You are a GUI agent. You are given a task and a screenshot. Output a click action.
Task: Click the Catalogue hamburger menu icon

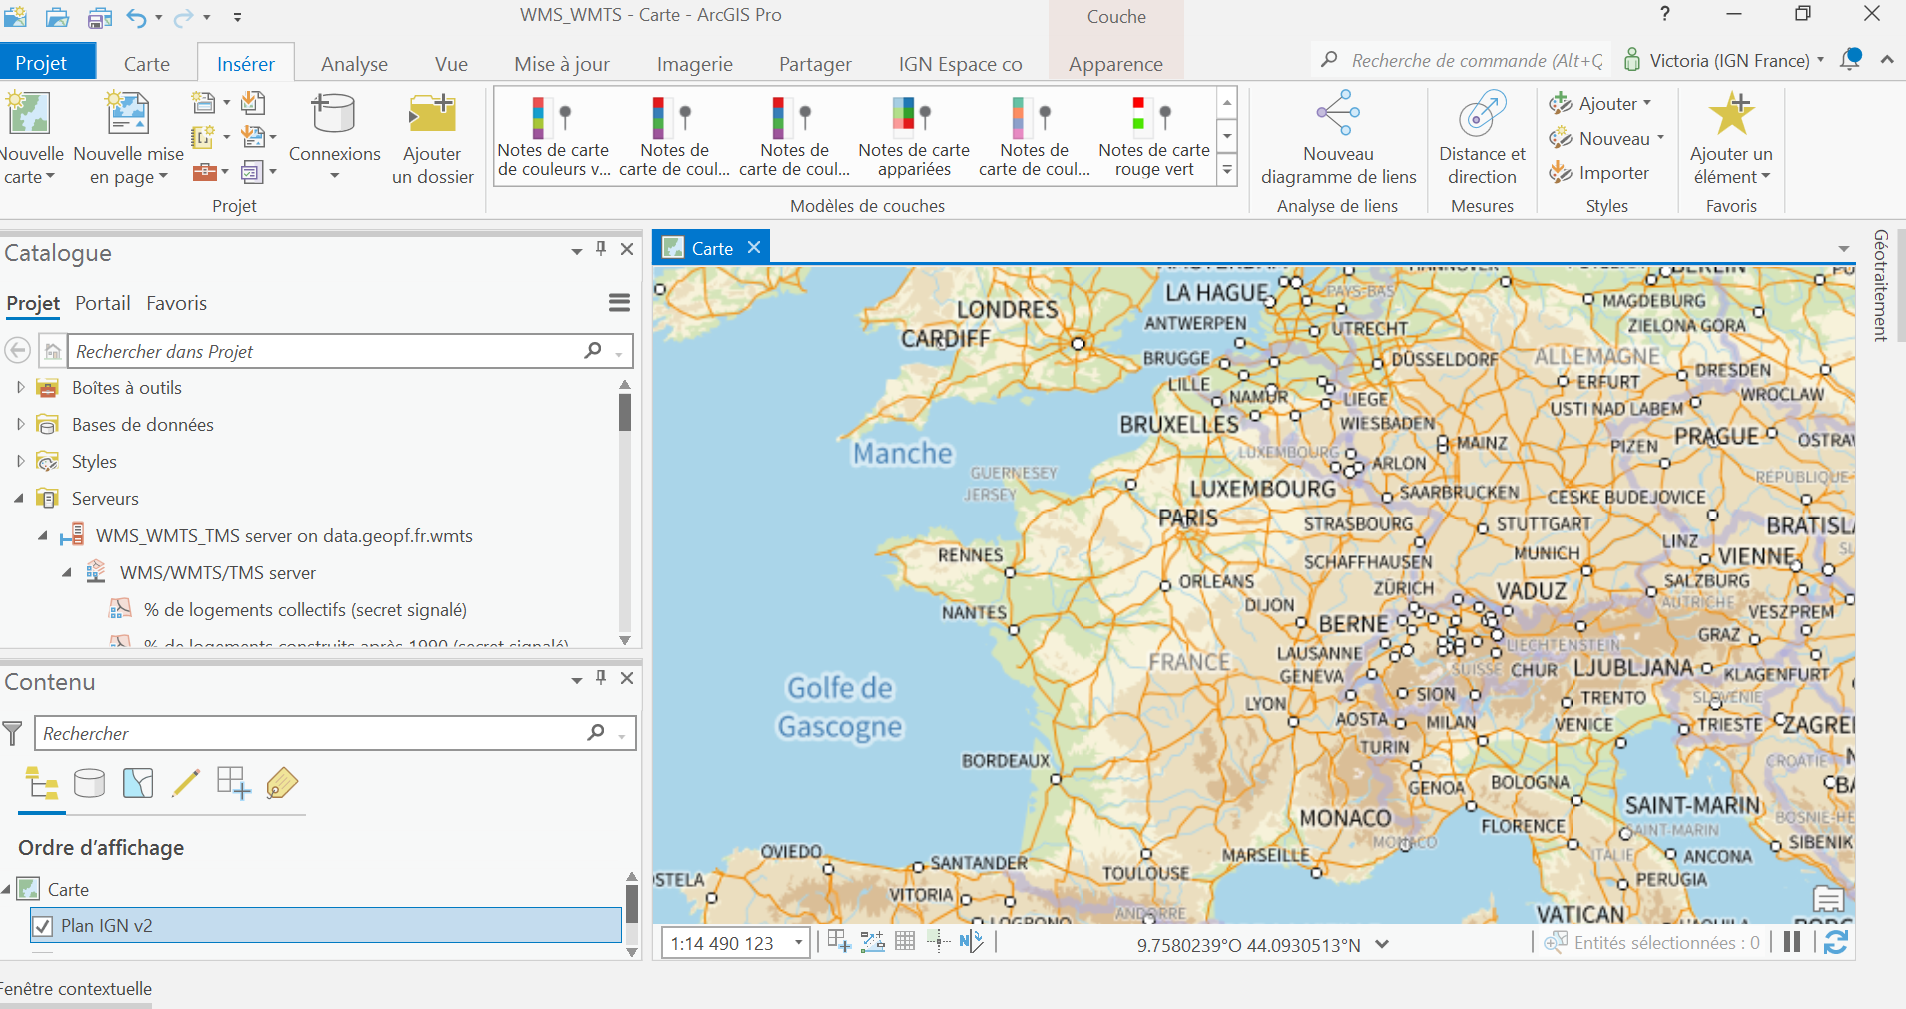[619, 302]
